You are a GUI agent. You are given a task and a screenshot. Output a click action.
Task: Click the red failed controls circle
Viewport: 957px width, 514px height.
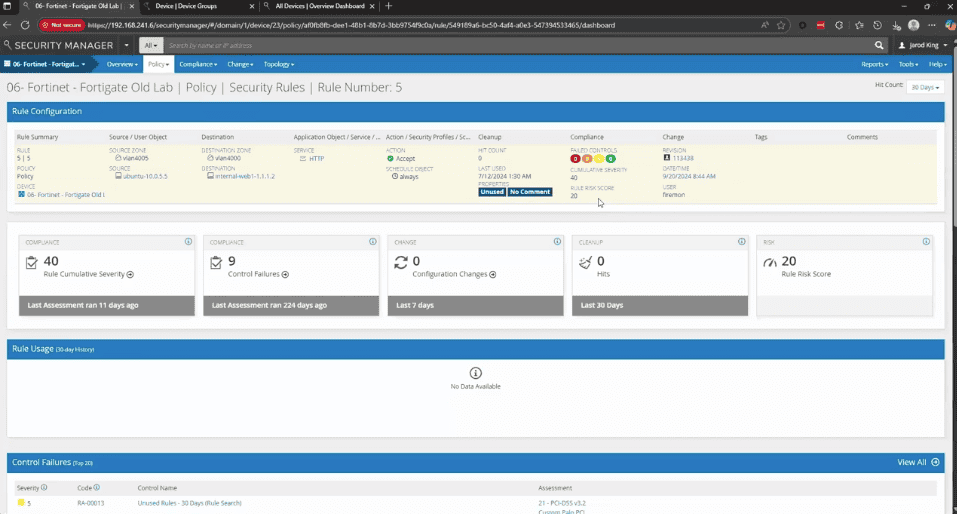coord(575,159)
